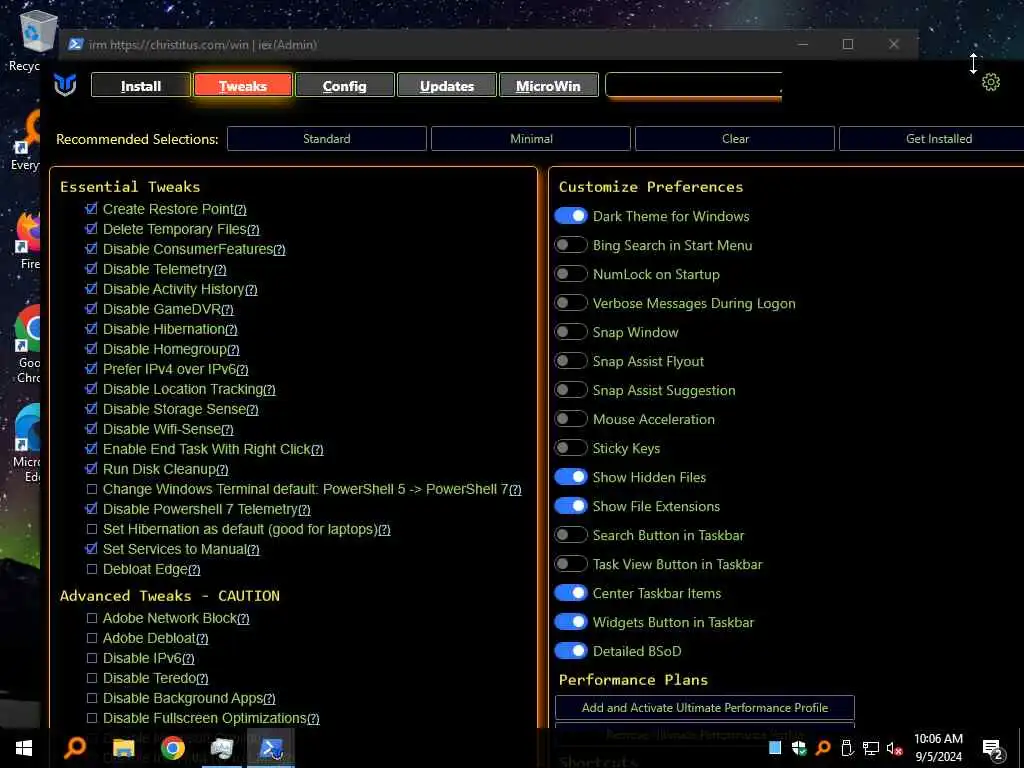Screen dimensions: 1024x768
Task: Enable NumLock on Startup toggle
Action: (571, 274)
